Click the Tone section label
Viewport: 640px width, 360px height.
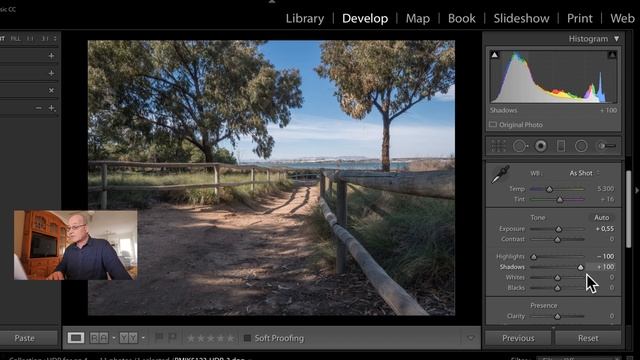[538, 218]
